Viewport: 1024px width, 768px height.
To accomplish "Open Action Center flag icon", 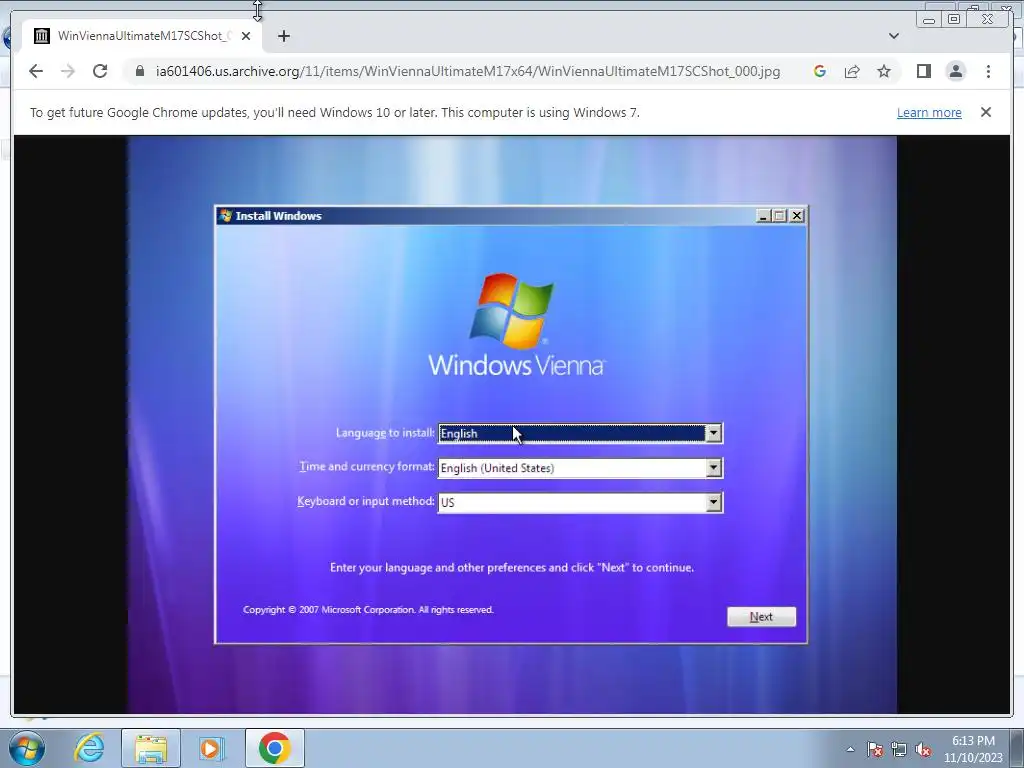I will point(875,749).
